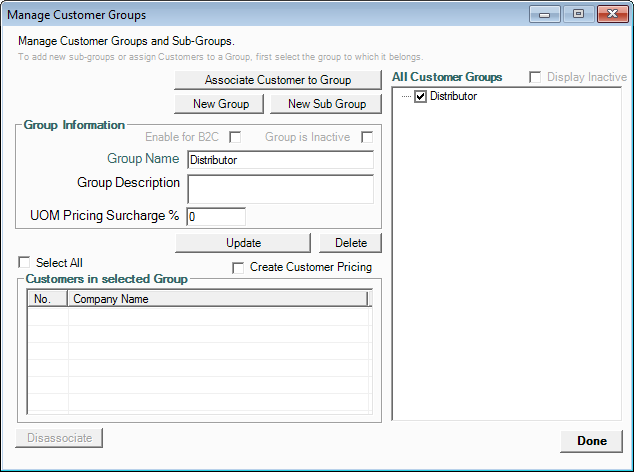This screenshot has height=472, width=634.
Task: Enable Create Customer Pricing checkbox
Action: pyautogui.click(x=238, y=268)
